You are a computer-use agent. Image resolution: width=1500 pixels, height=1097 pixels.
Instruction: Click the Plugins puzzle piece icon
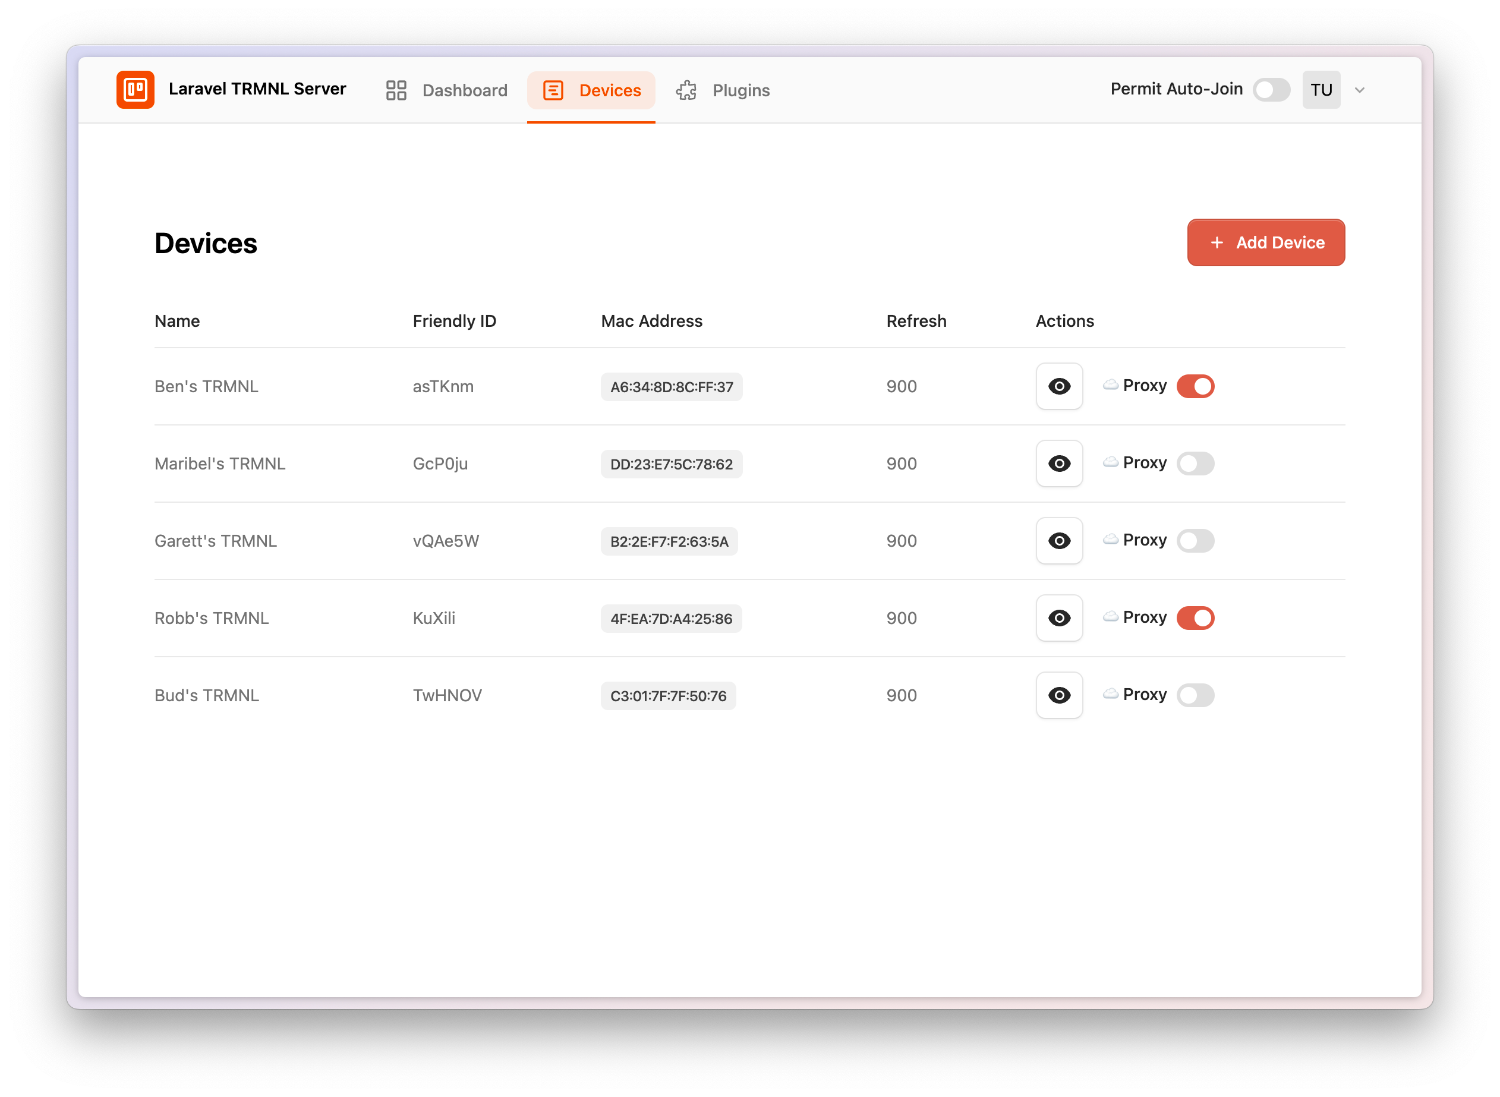pos(686,90)
